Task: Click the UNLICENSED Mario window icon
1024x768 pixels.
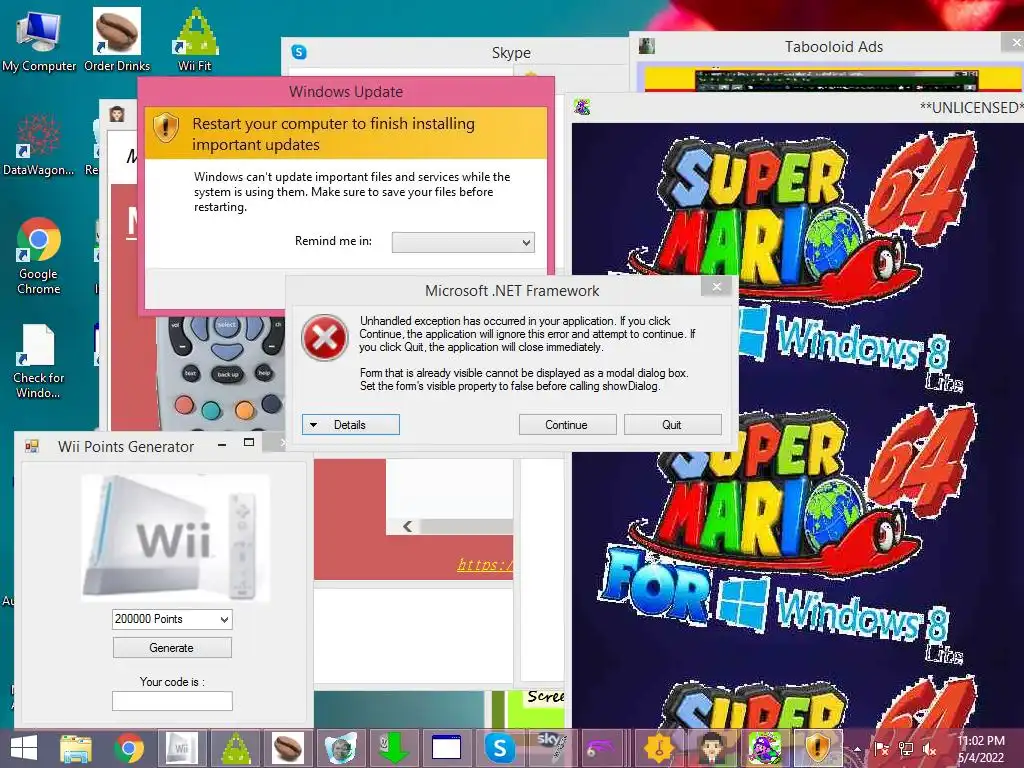Action: (582, 106)
